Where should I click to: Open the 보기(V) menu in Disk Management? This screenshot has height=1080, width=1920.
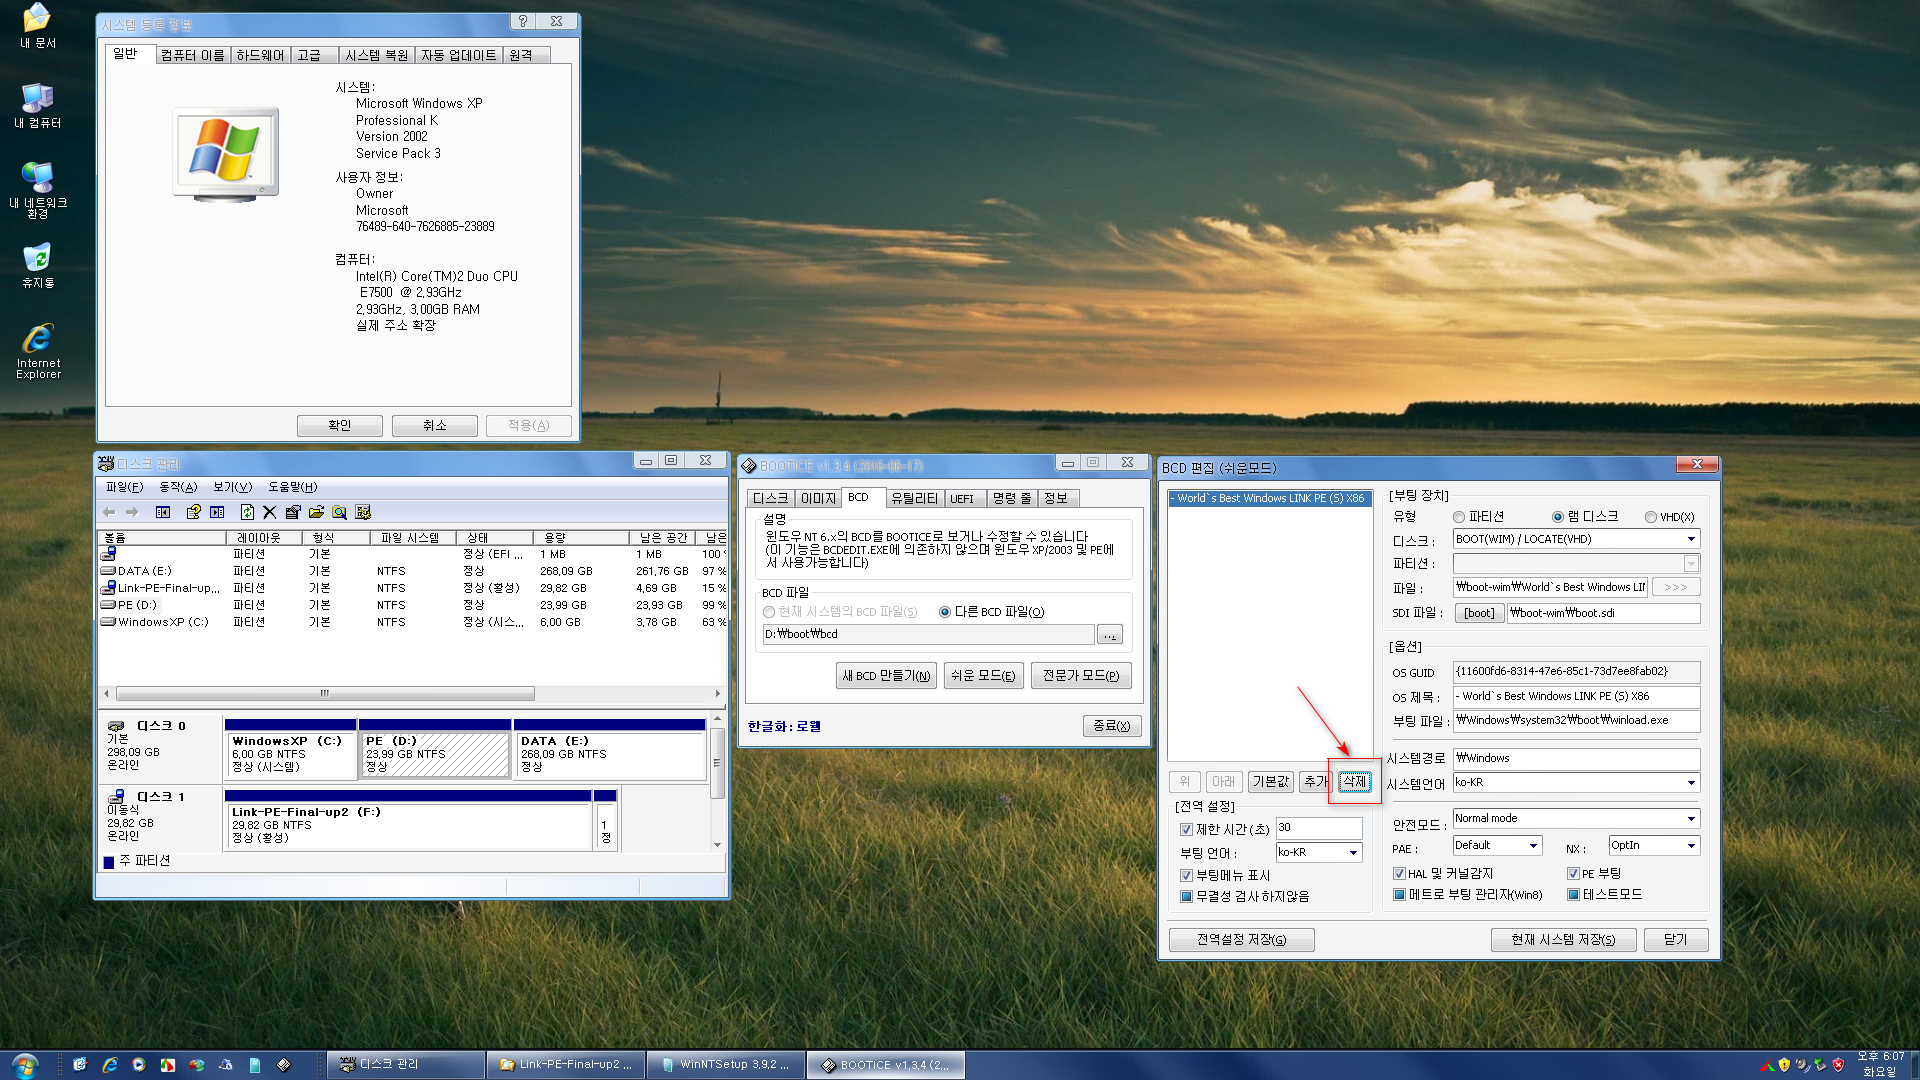pyautogui.click(x=232, y=487)
